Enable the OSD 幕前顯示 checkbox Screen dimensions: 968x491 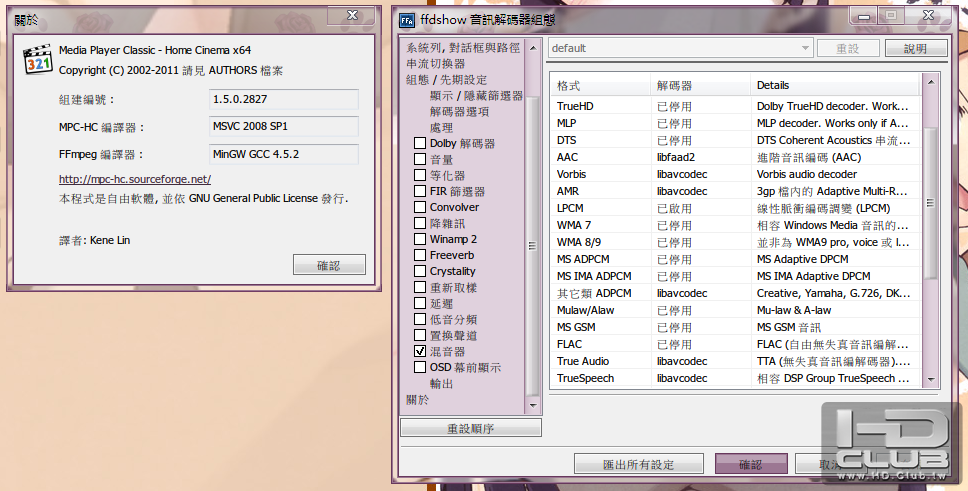(x=420, y=367)
